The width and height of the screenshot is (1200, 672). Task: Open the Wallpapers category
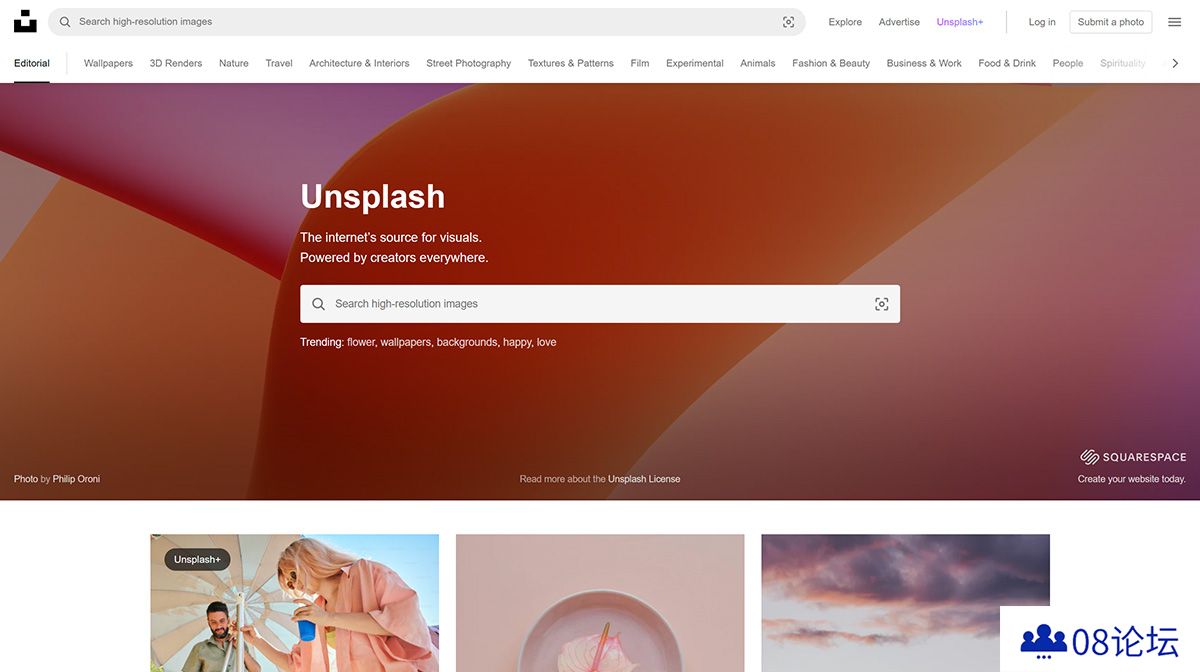tap(108, 63)
